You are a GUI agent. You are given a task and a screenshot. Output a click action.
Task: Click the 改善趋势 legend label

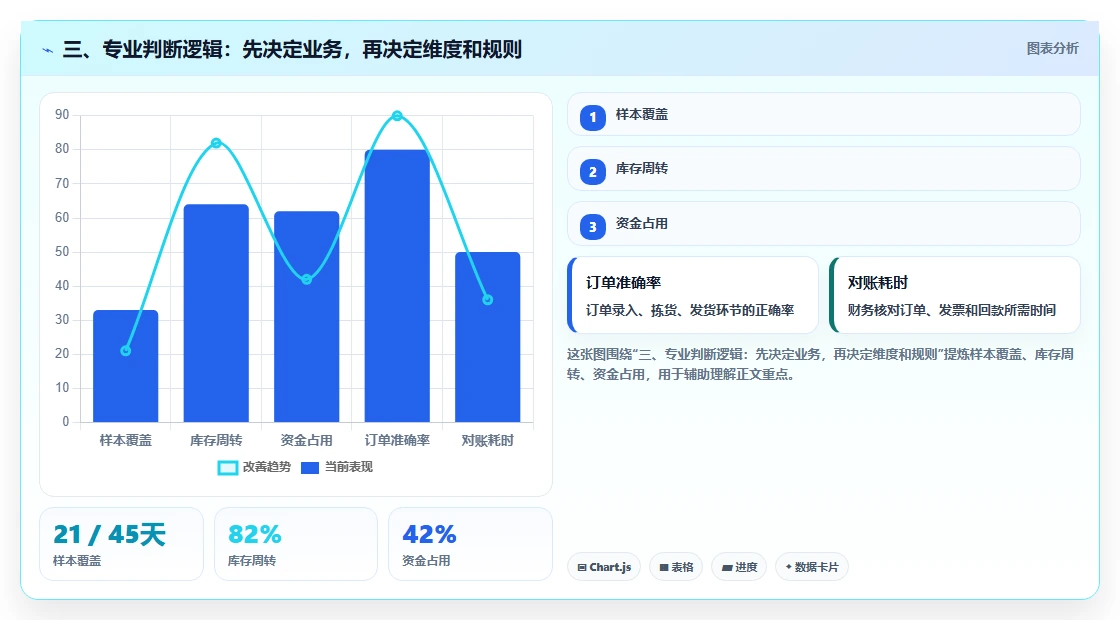[266, 467]
